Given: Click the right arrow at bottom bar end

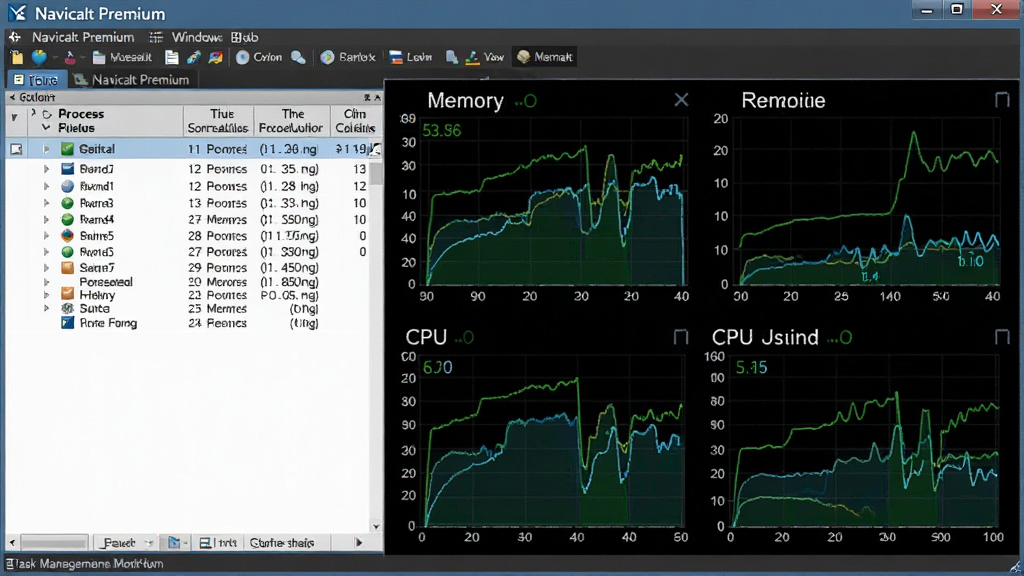Looking at the screenshot, I should click(359, 543).
